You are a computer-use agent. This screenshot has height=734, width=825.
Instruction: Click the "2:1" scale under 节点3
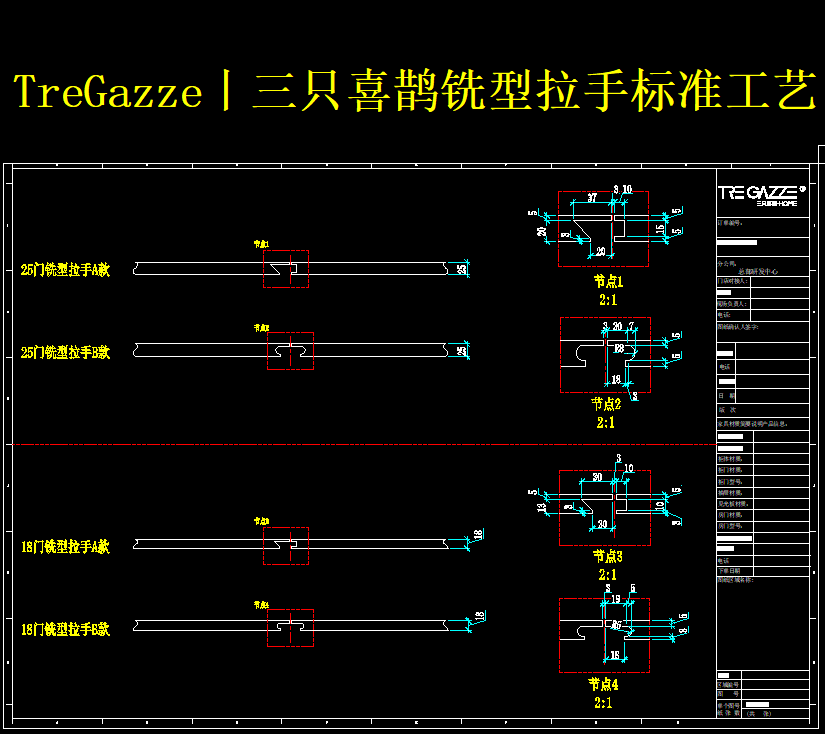pos(607,575)
